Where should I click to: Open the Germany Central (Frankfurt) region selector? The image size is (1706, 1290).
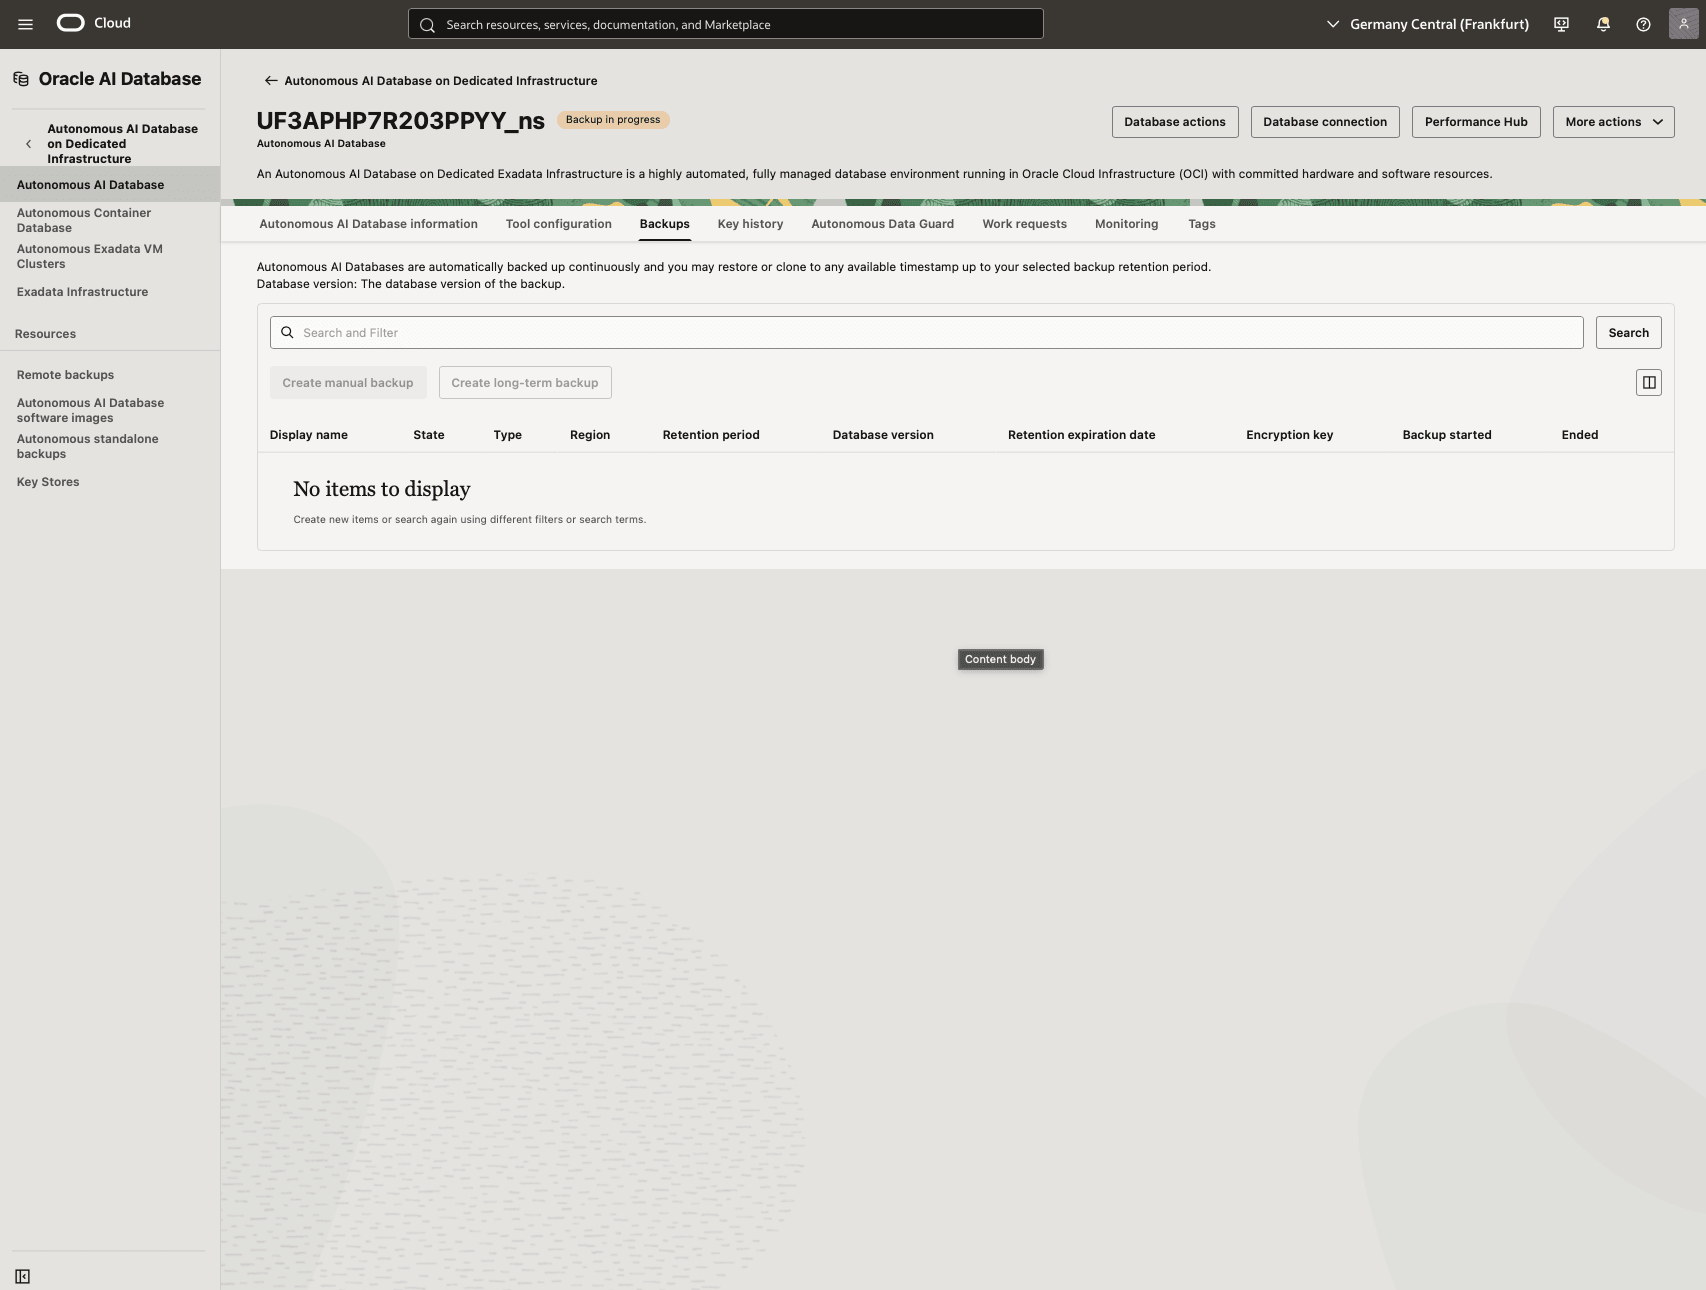[1427, 24]
